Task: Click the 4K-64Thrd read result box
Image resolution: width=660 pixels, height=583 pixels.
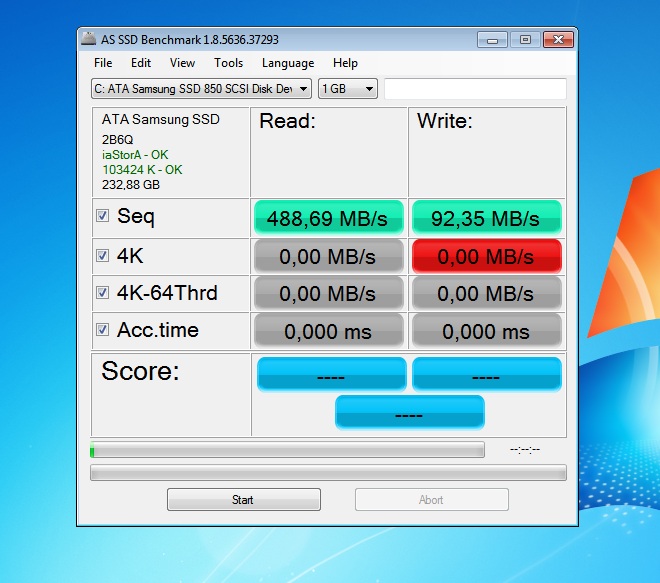Action: point(329,293)
